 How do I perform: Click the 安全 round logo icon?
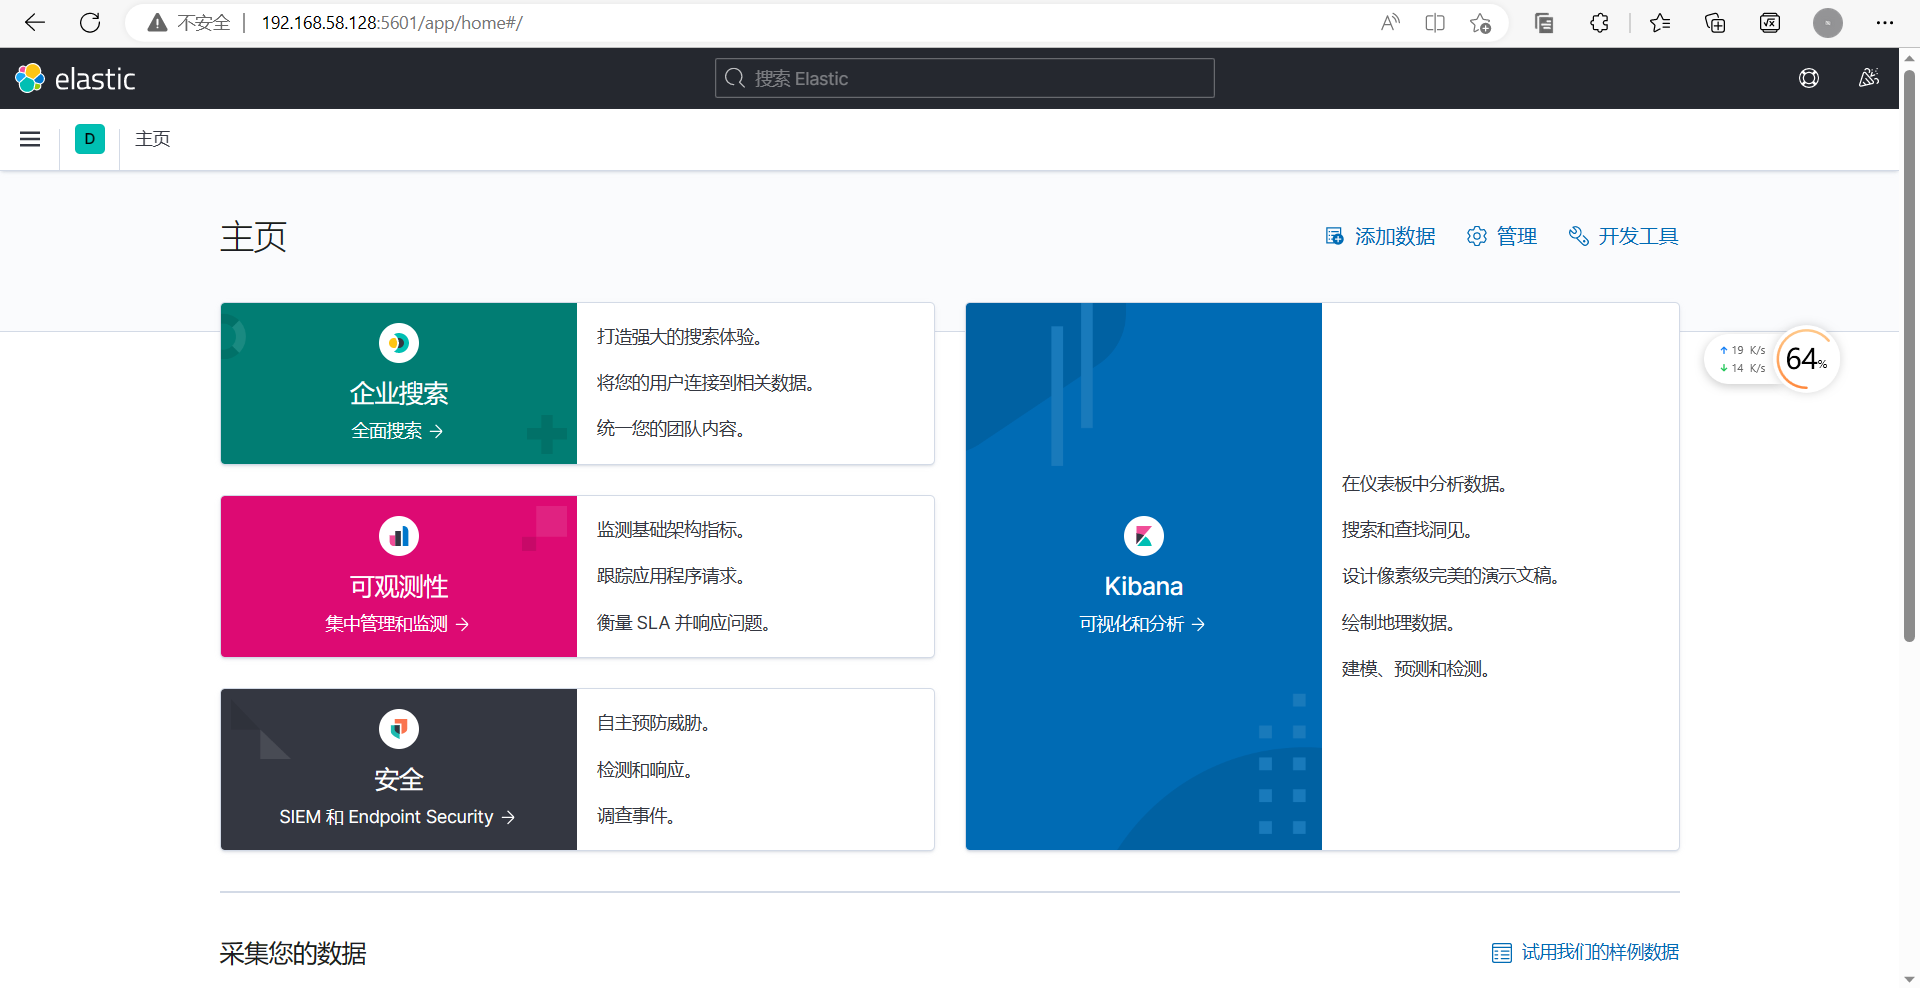pos(399,729)
